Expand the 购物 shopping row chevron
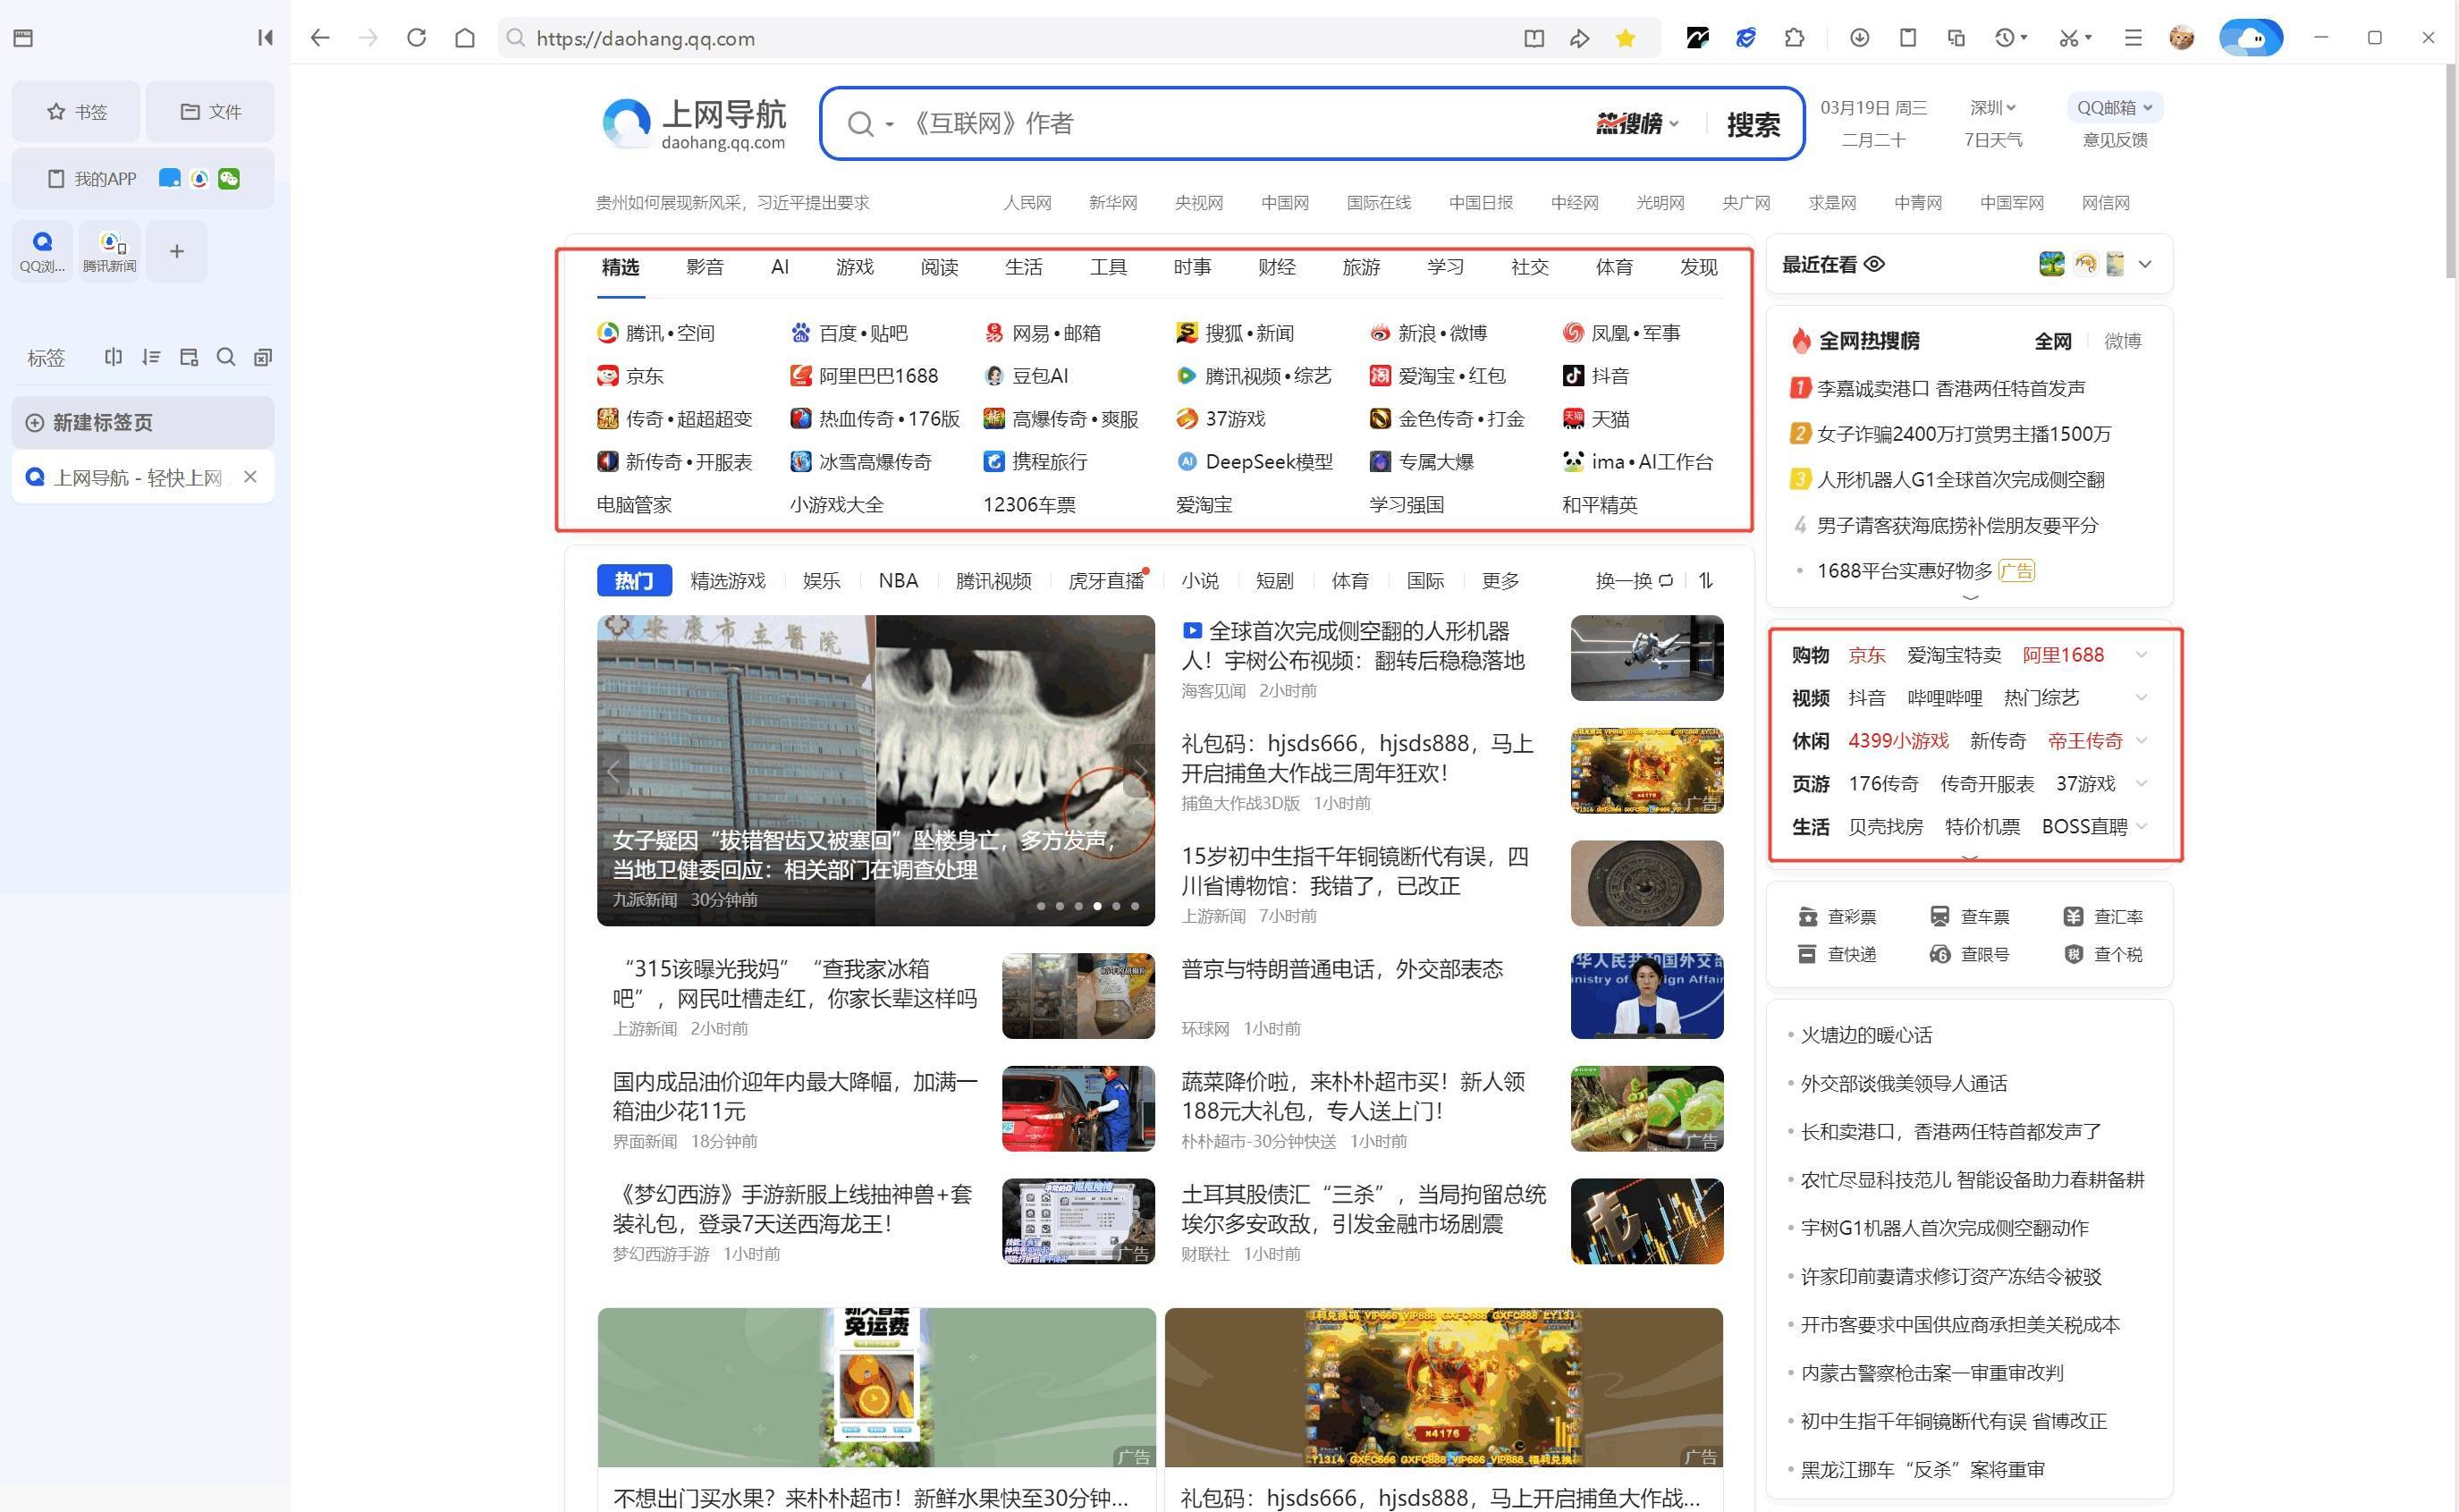This screenshot has height=1512, width=2459. [x=2141, y=654]
